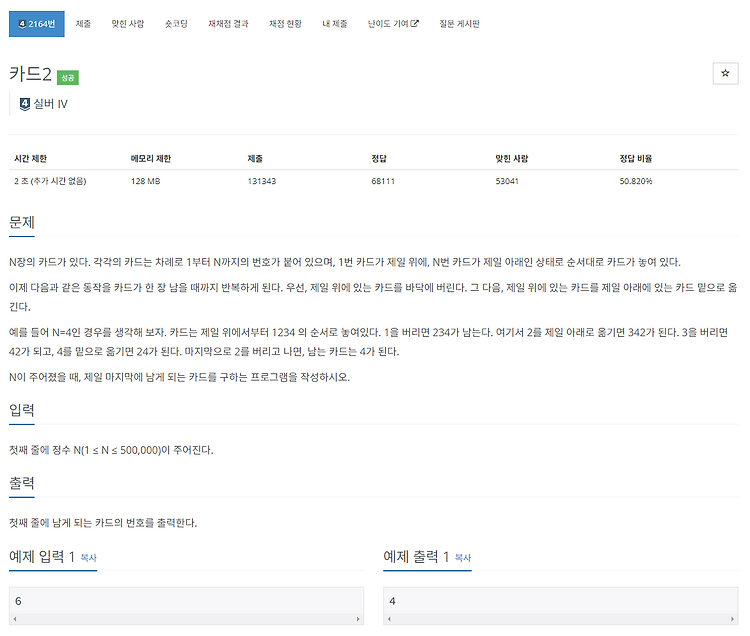Open the 난이도 기여 external link
This screenshot has width=750, height=636.
click(393, 24)
